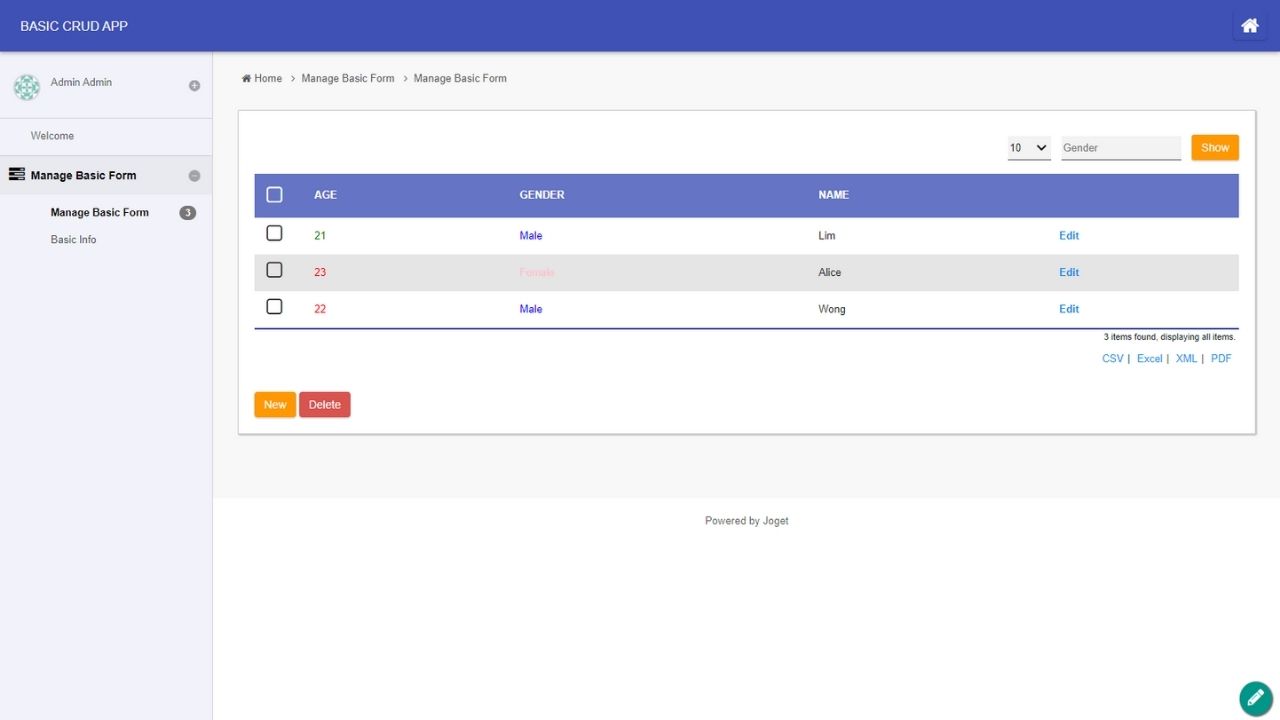Open the page size dropdown showing 10
Image resolution: width=1280 pixels, height=720 pixels.
pos(1028,148)
